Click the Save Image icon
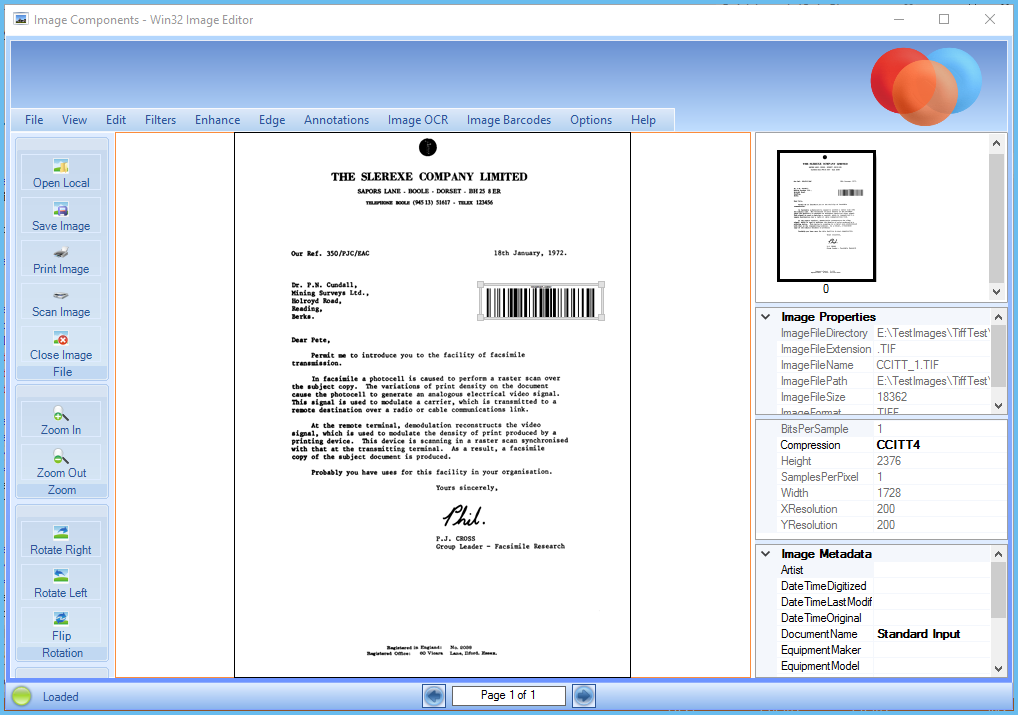The width and height of the screenshot is (1018, 715). [61, 209]
